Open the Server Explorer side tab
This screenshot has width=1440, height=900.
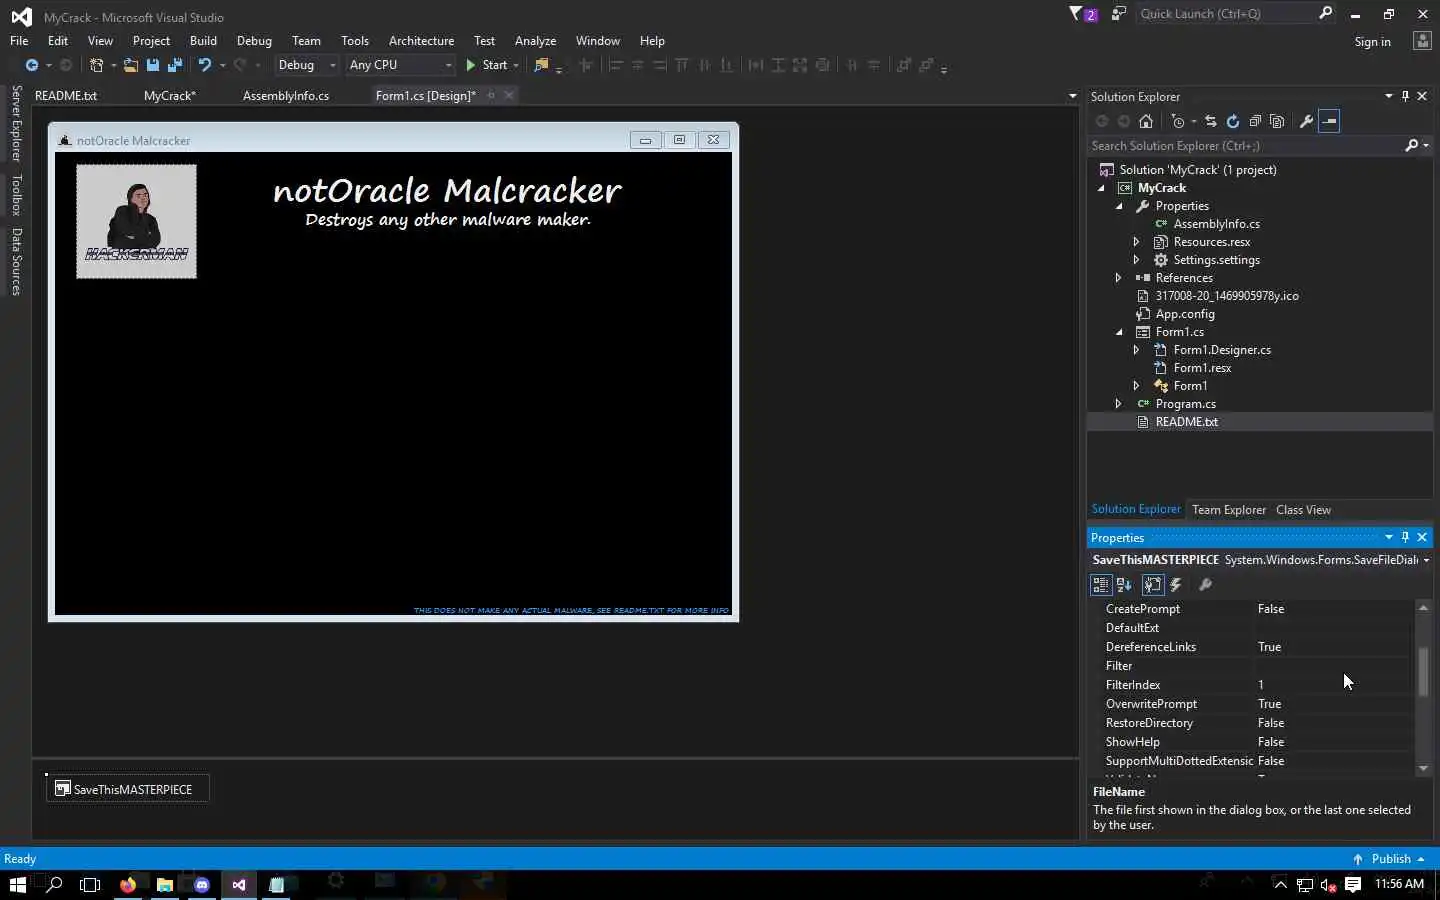pyautogui.click(x=16, y=124)
